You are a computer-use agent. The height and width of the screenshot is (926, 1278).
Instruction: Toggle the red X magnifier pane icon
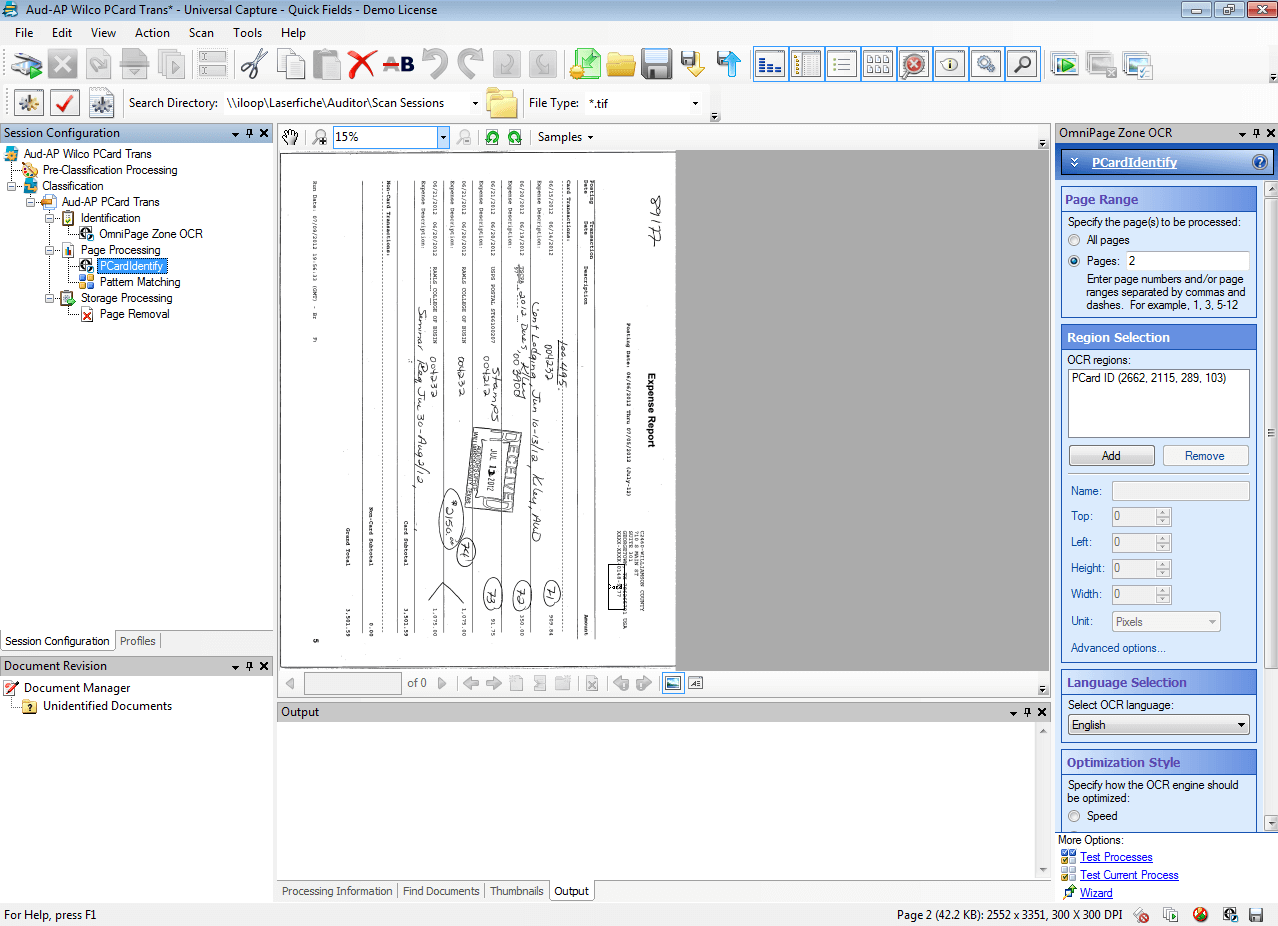pyautogui.click(x=914, y=65)
